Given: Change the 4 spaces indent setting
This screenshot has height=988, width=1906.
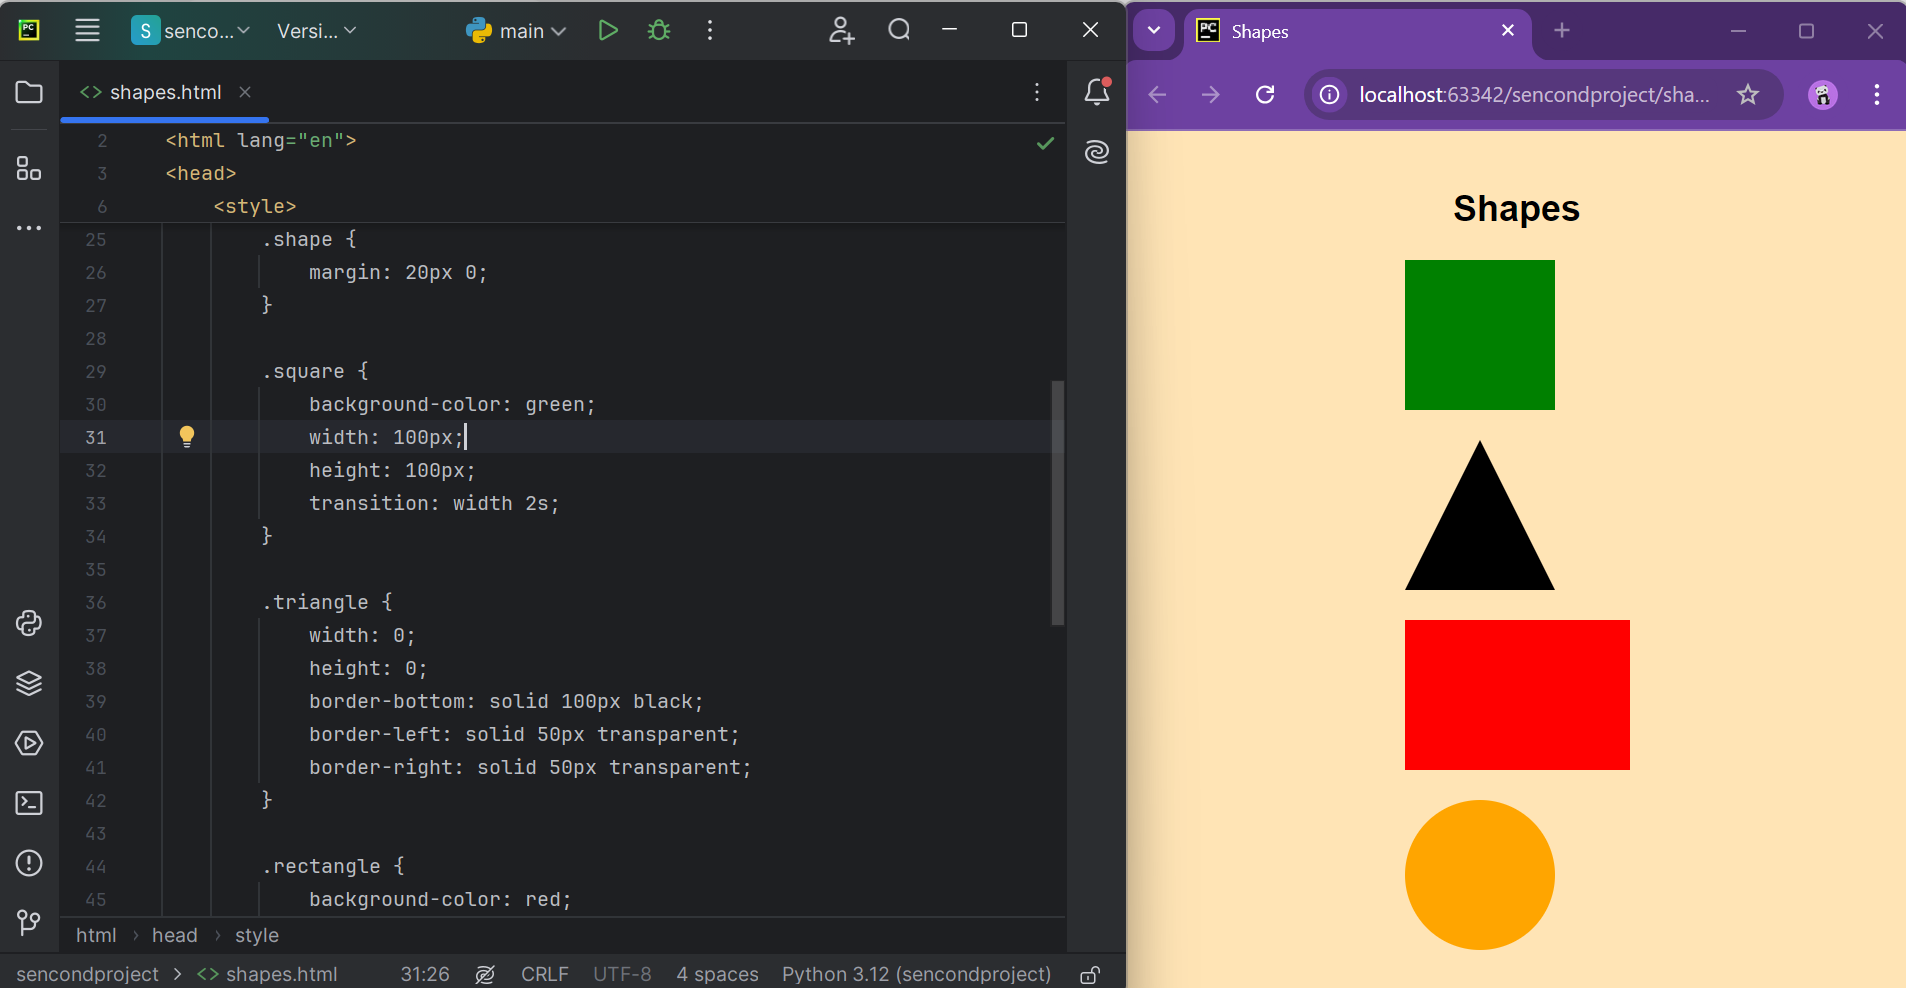Looking at the screenshot, I should point(717,974).
